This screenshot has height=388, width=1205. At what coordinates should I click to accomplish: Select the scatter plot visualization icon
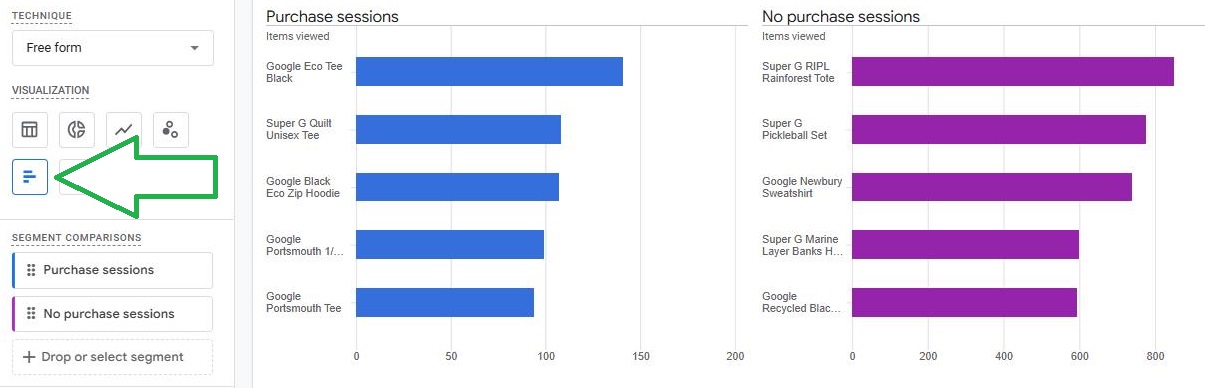171,130
